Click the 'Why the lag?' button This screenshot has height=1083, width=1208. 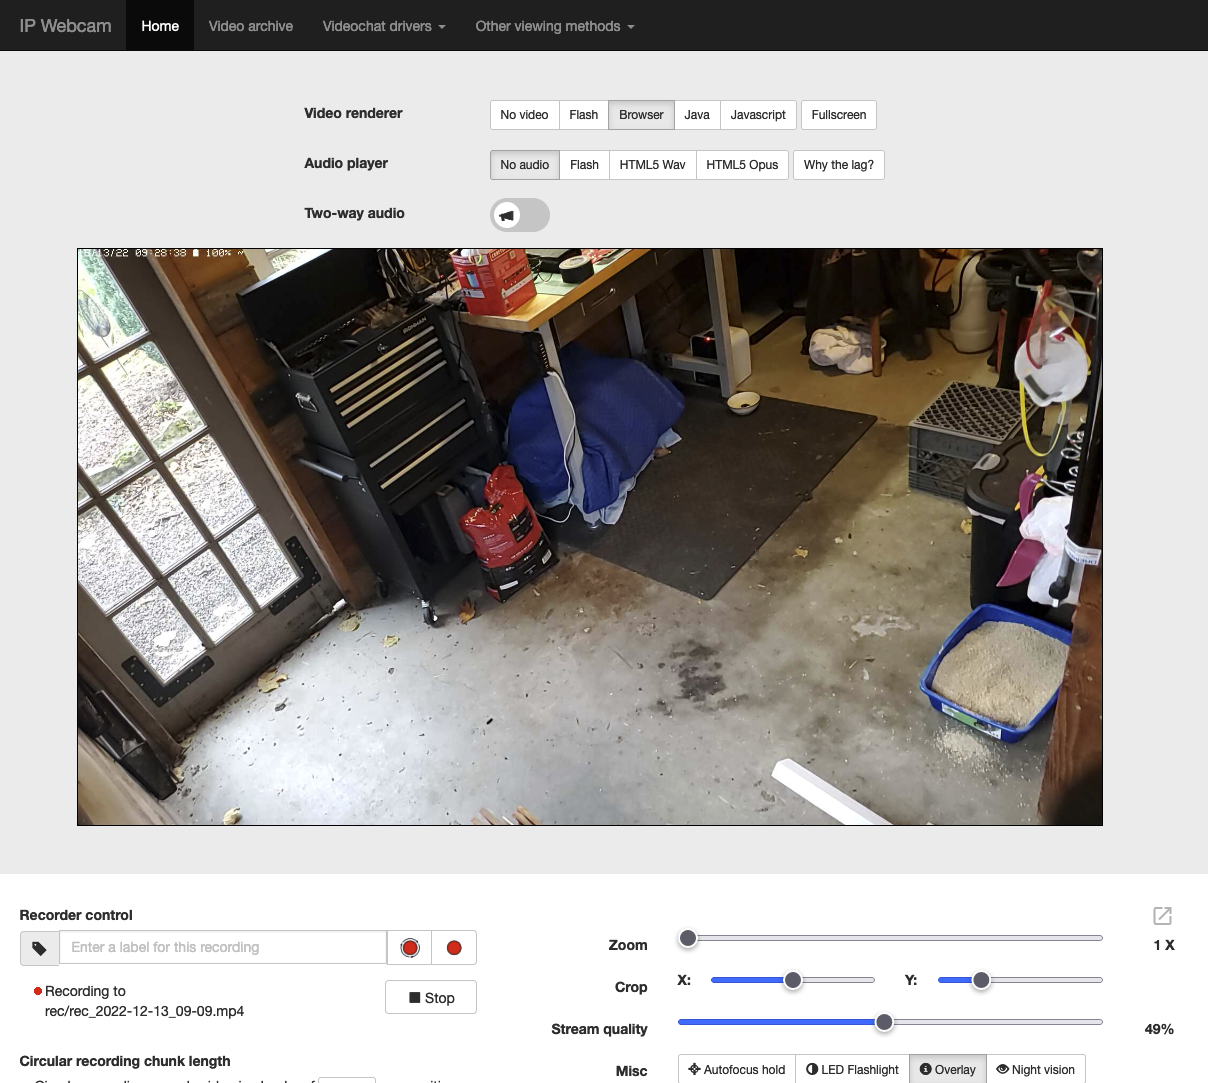tap(838, 165)
